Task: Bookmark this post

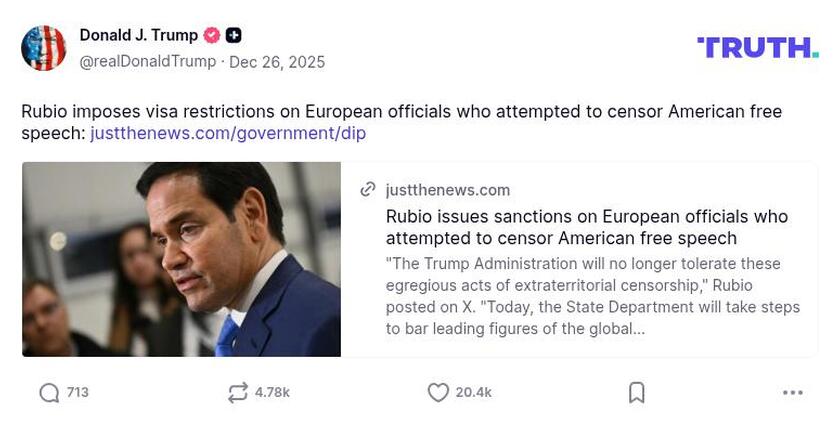Action: [636, 393]
